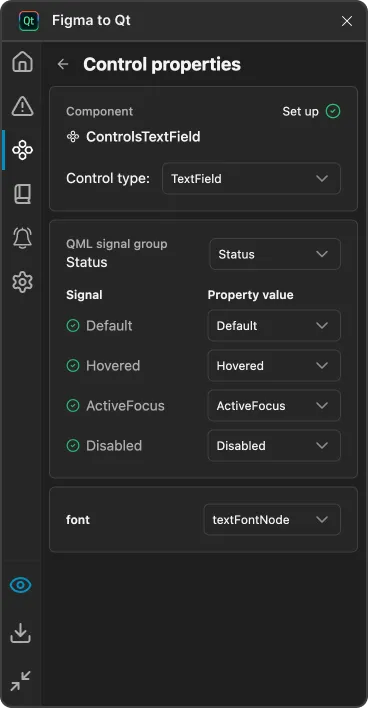The height and width of the screenshot is (708, 368).
Task: Open the ActiveFocus property value dropdown
Action: pos(274,405)
